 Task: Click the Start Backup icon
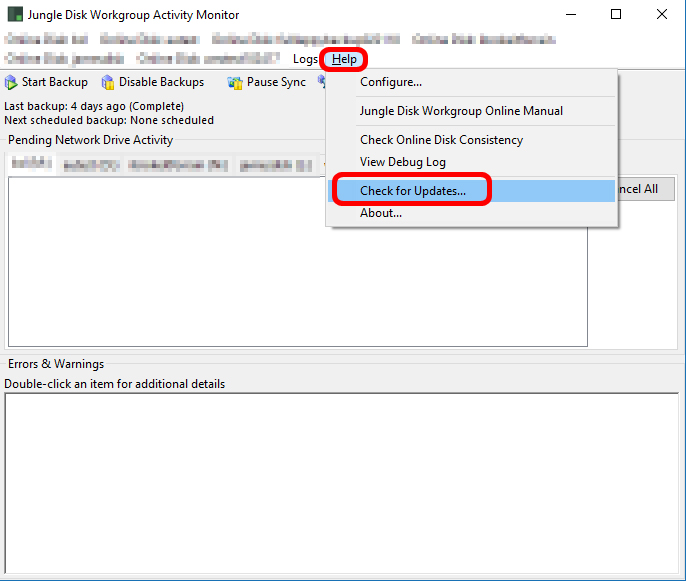(11, 82)
